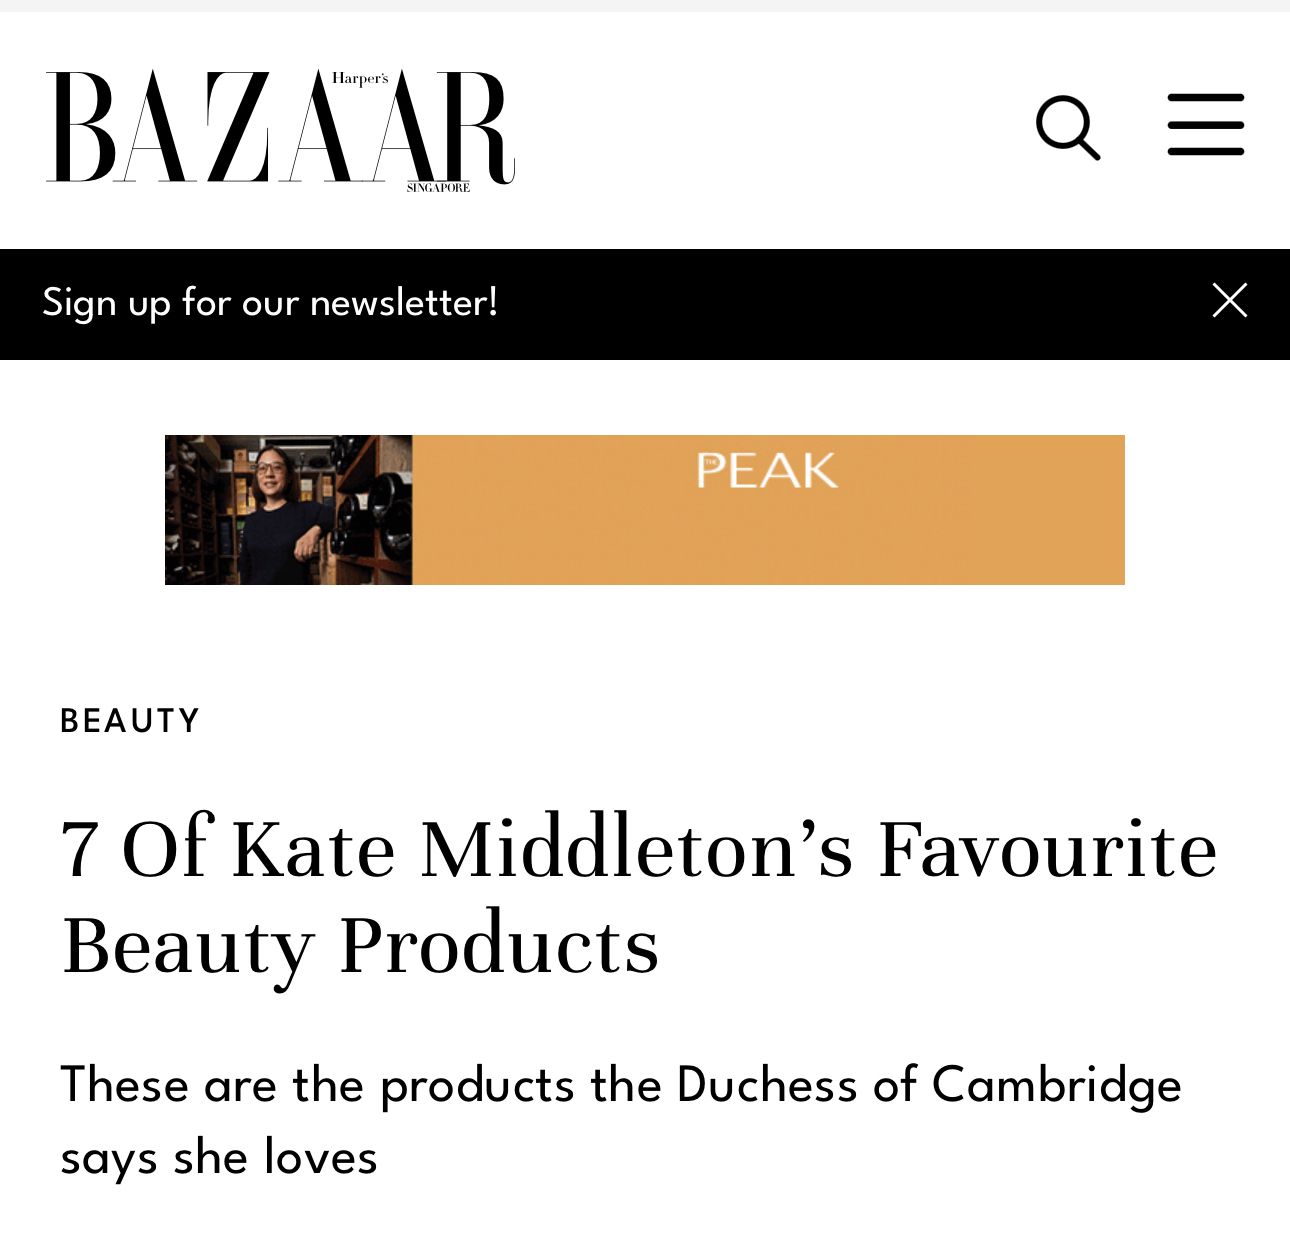Click the PEAK logo in the ad
1290x1242 pixels.
(x=767, y=471)
